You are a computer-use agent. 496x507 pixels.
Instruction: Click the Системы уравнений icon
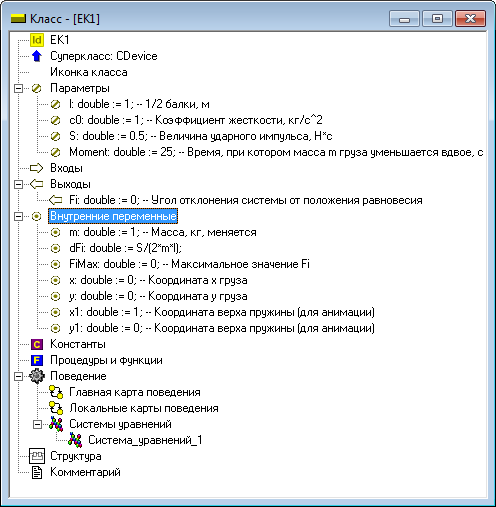[x=56, y=424]
